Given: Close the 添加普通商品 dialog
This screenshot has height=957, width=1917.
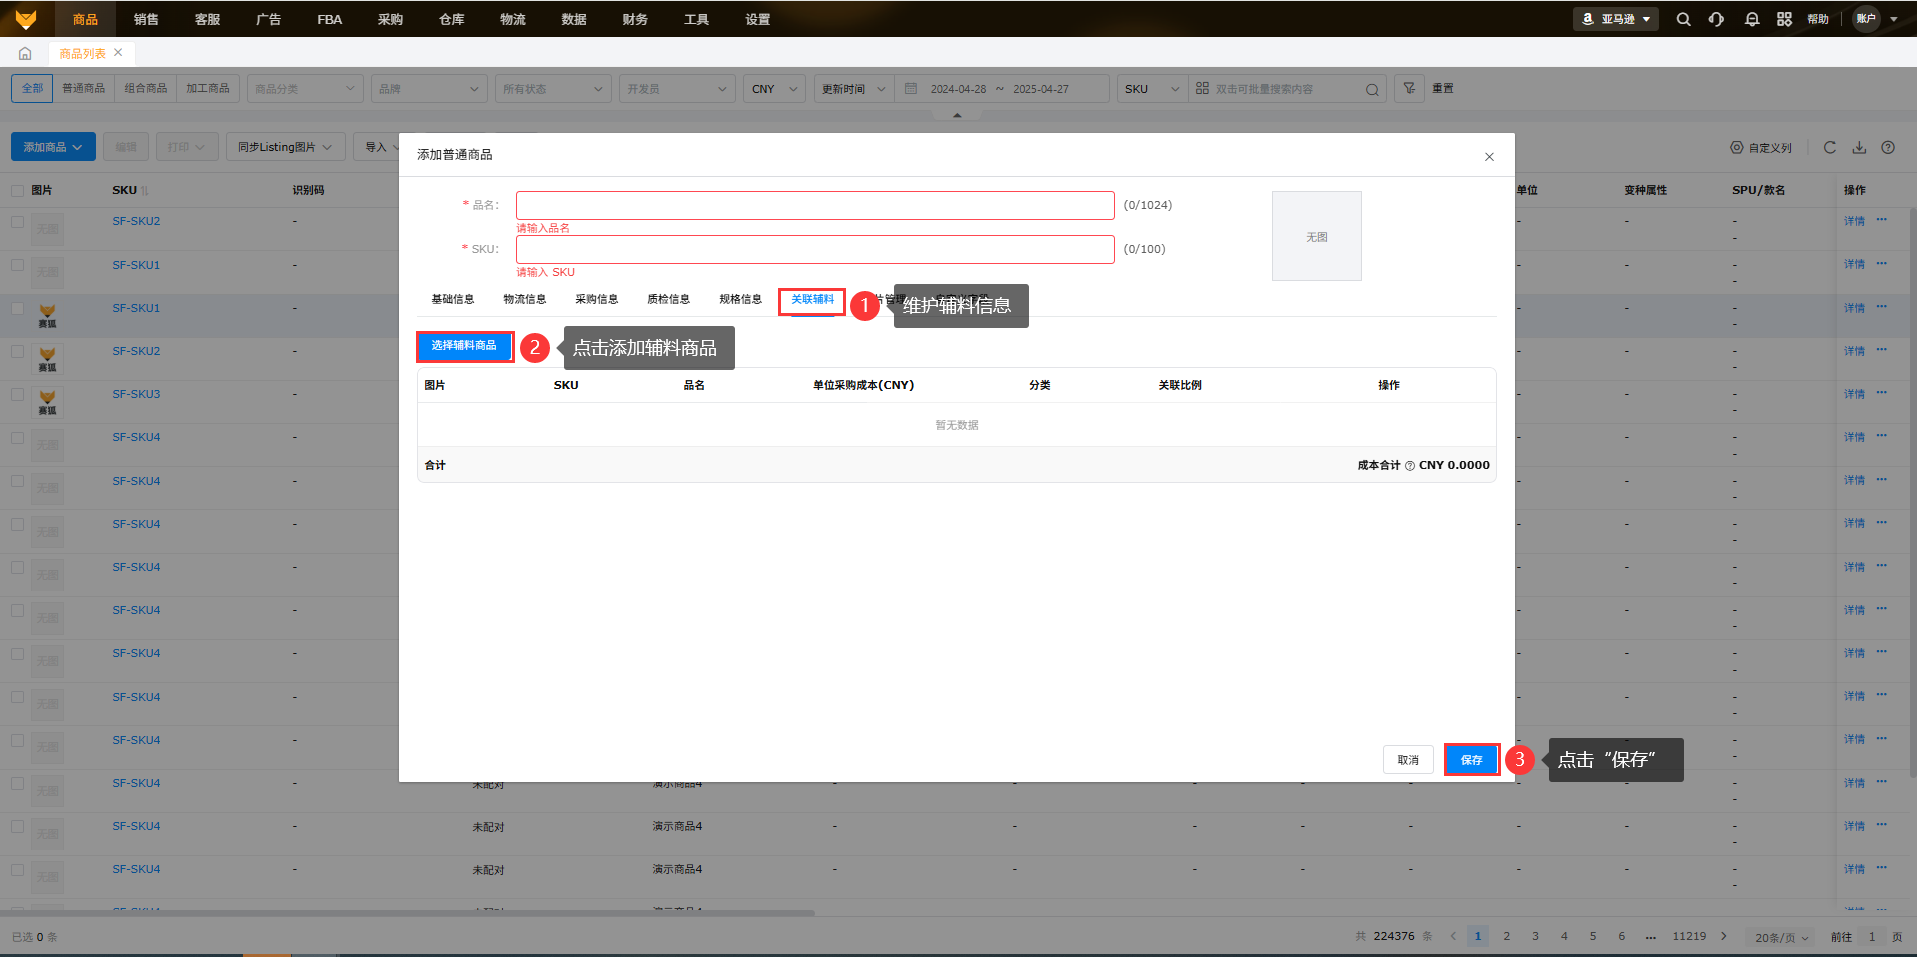Looking at the screenshot, I should coord(1489,157).
